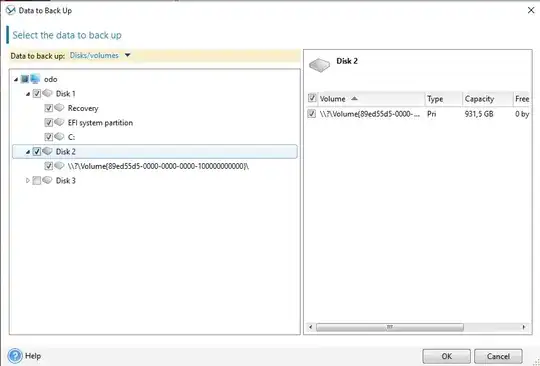Toggle the odo machine checkbox
Screen dimensions: 540x366
[24, 79]
